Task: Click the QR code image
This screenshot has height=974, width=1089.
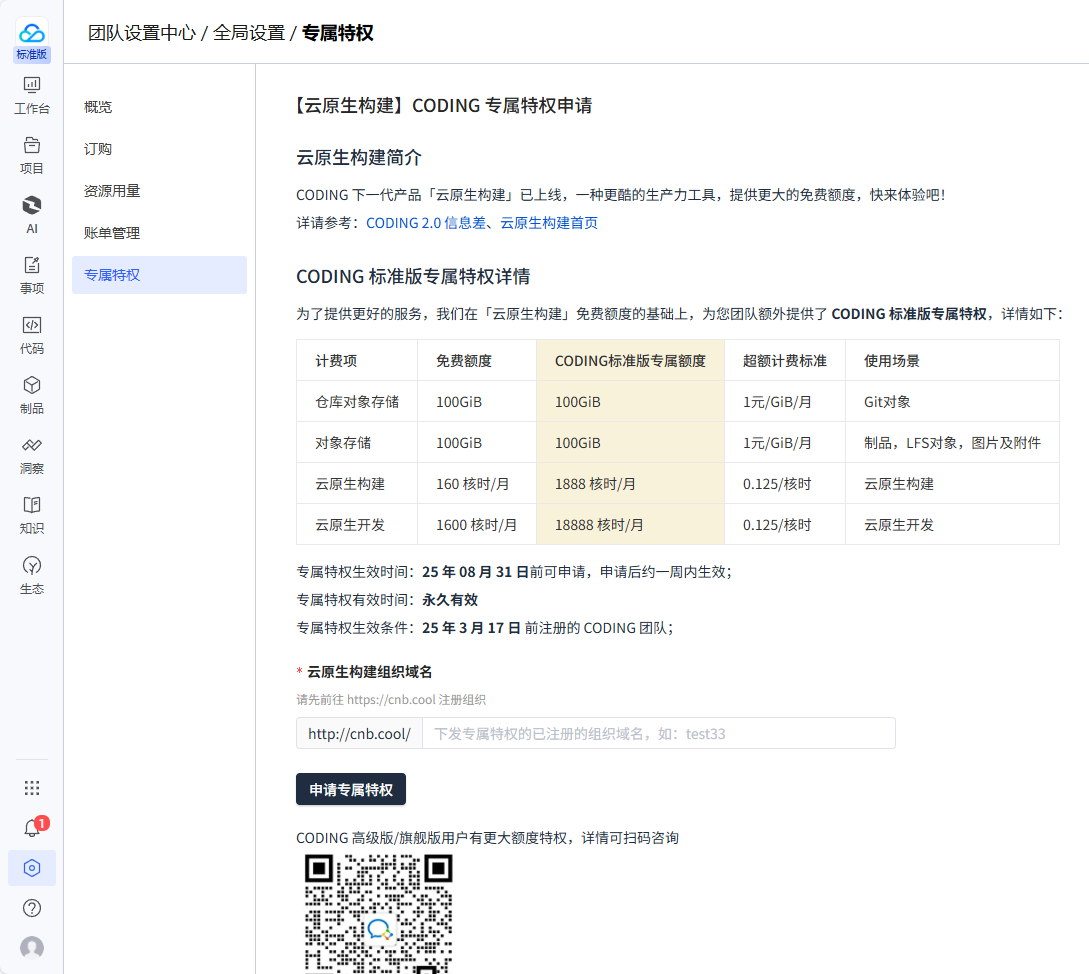Action: click(379, 914)
